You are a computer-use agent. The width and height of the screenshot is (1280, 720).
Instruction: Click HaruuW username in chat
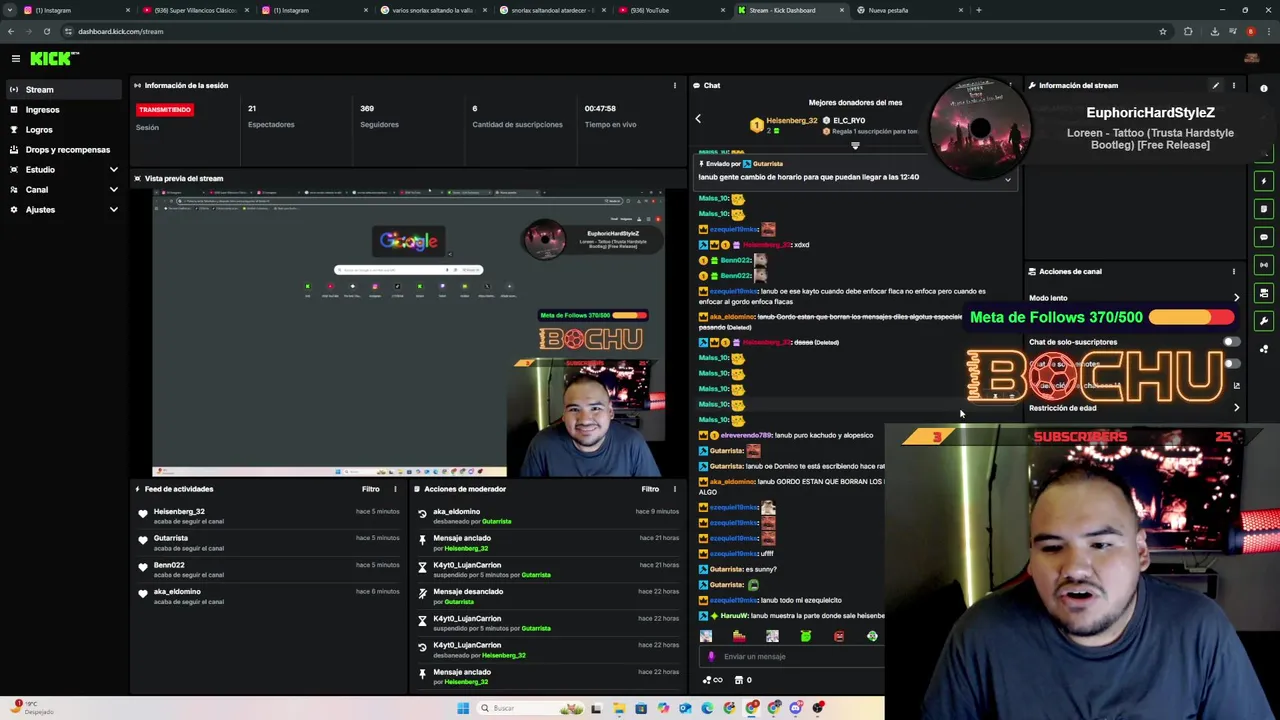click(x=734, y=615)
